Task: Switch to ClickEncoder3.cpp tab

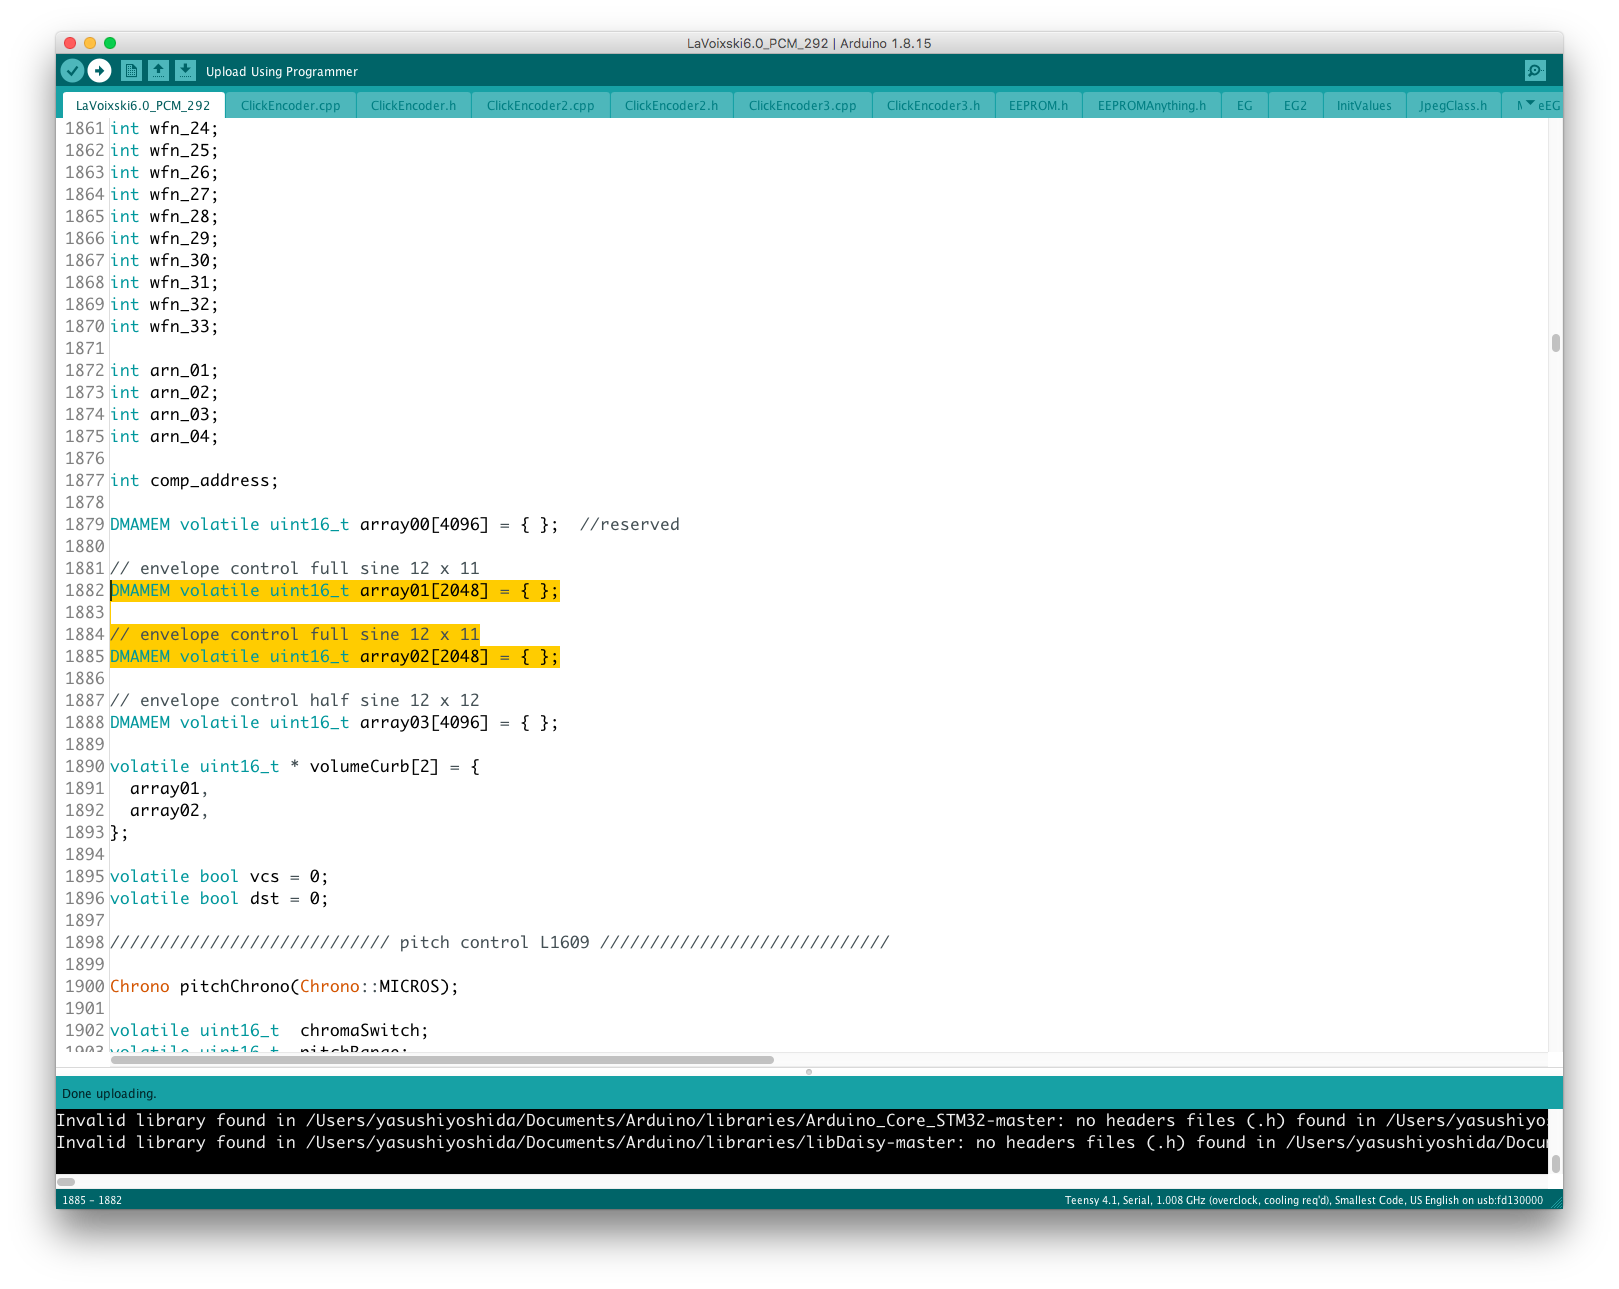Action: pyautogui.click(x=802, y=106)
